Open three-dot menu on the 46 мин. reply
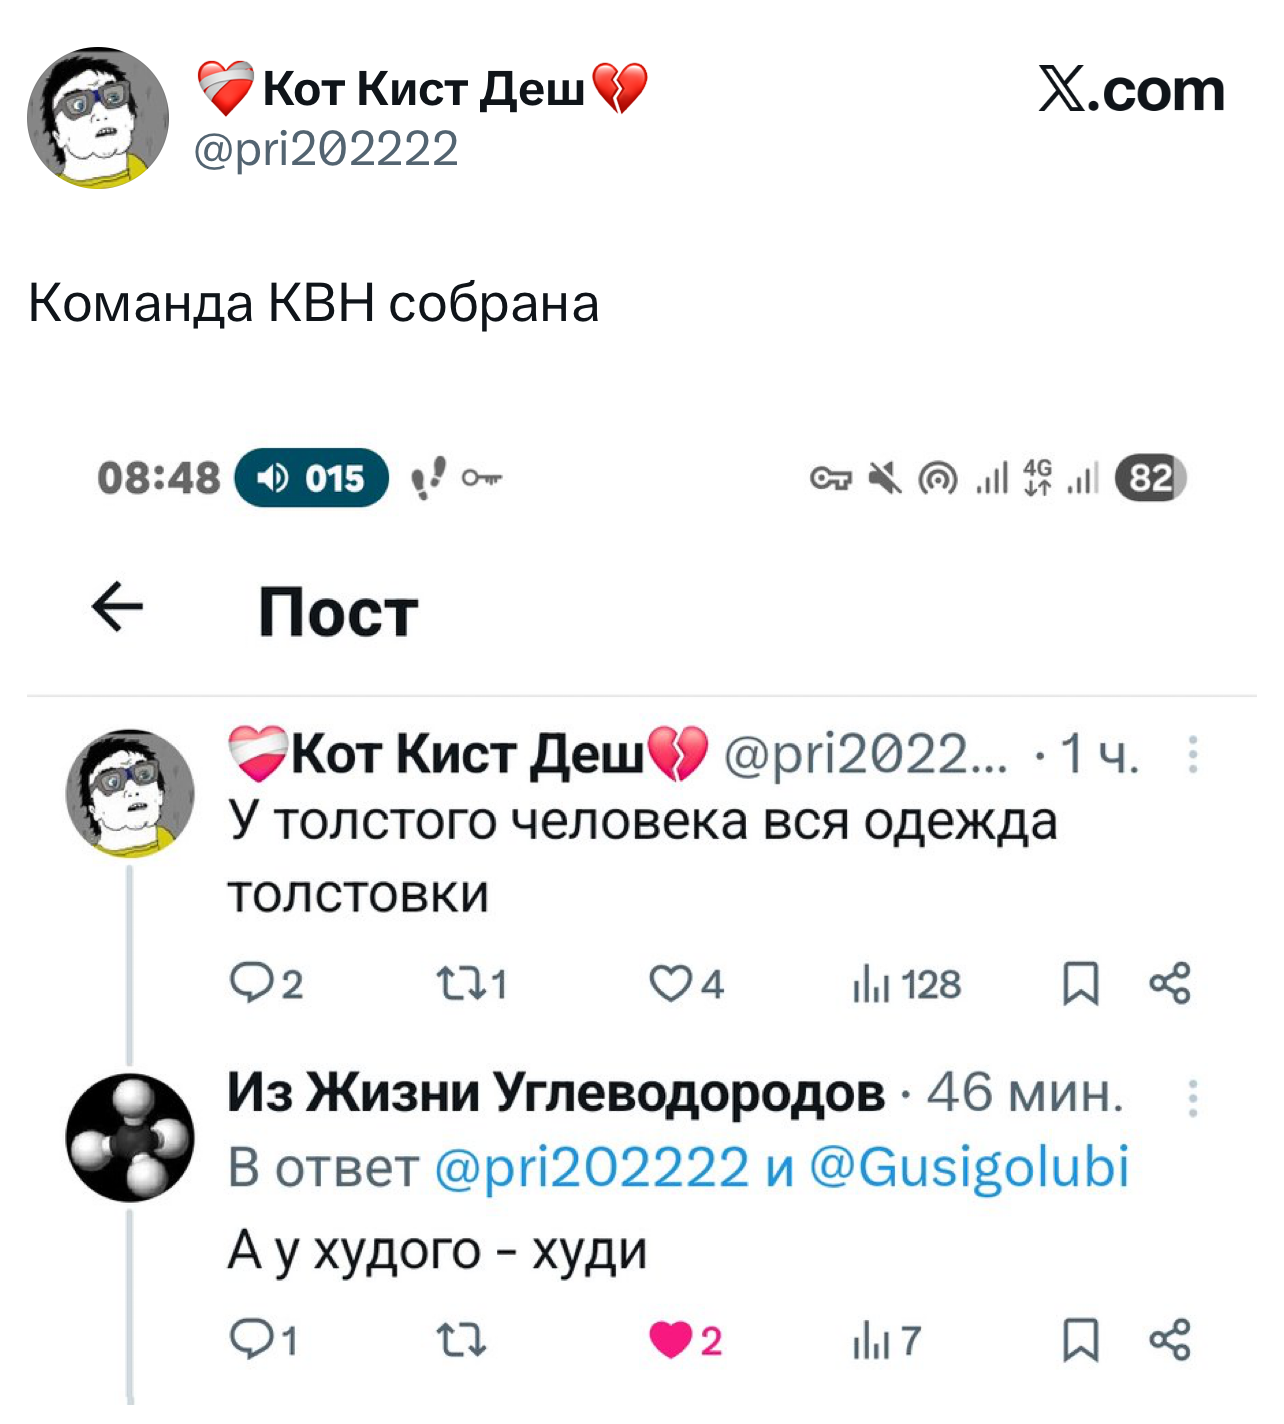 [x=1192, y=1097]
